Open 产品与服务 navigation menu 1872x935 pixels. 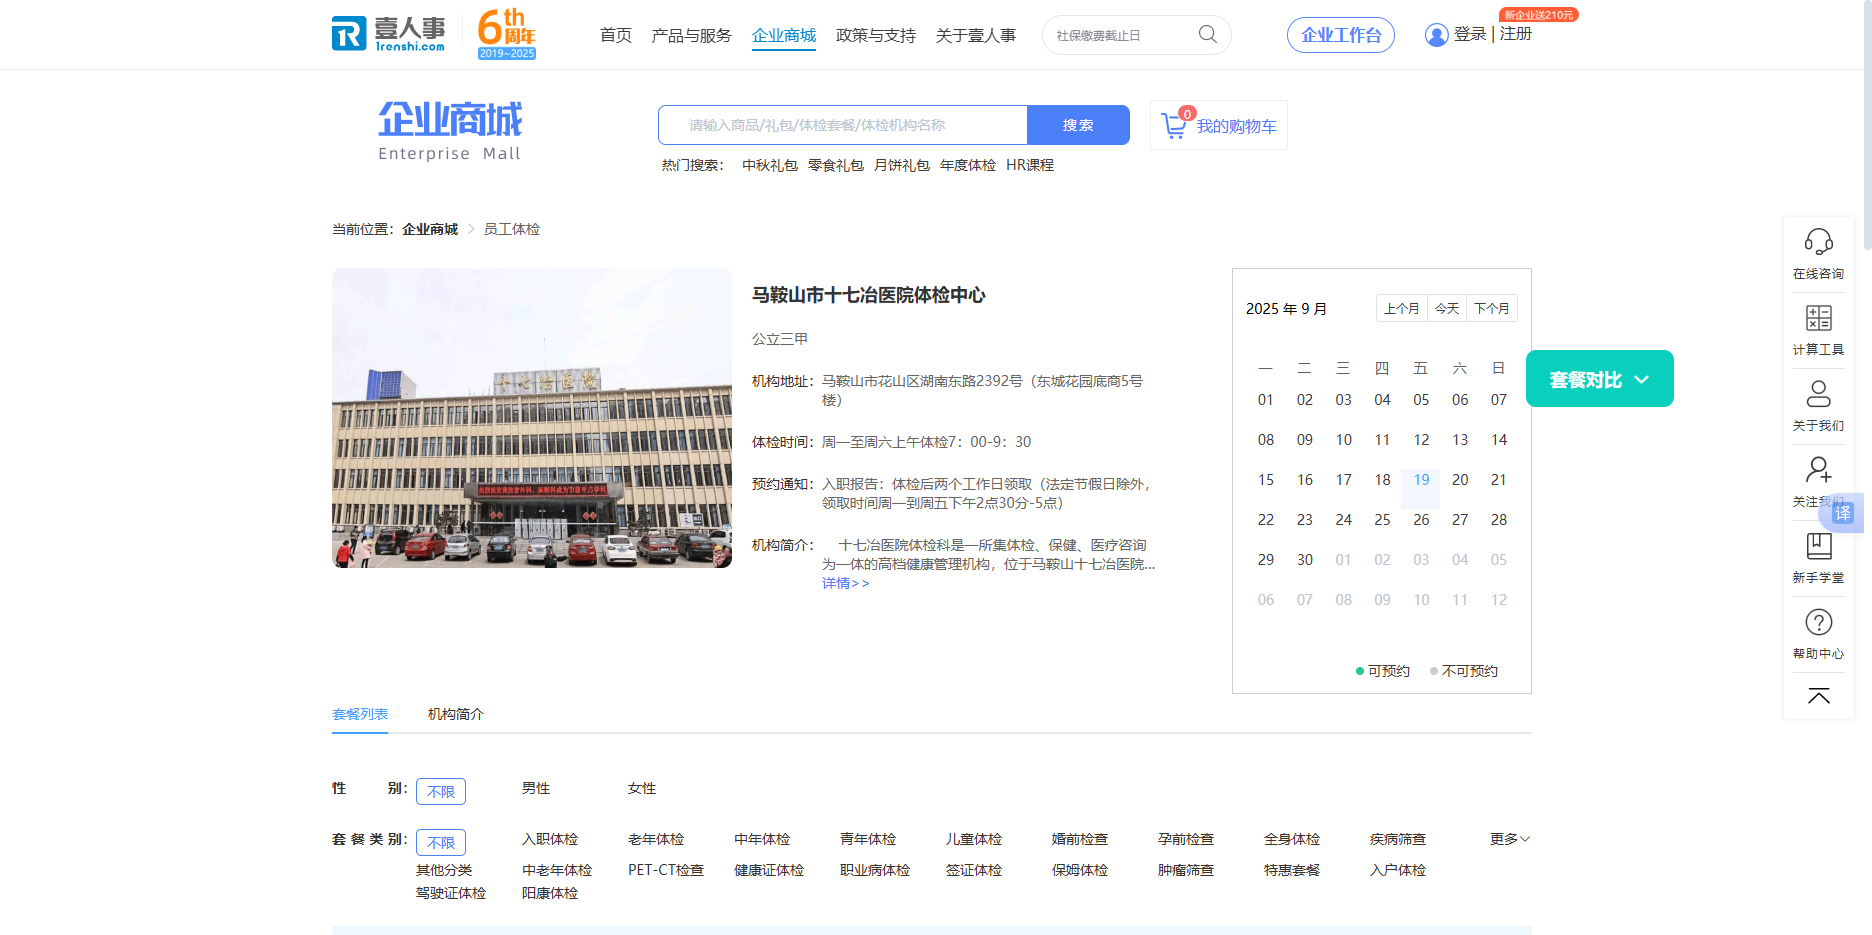coord(691,35)
